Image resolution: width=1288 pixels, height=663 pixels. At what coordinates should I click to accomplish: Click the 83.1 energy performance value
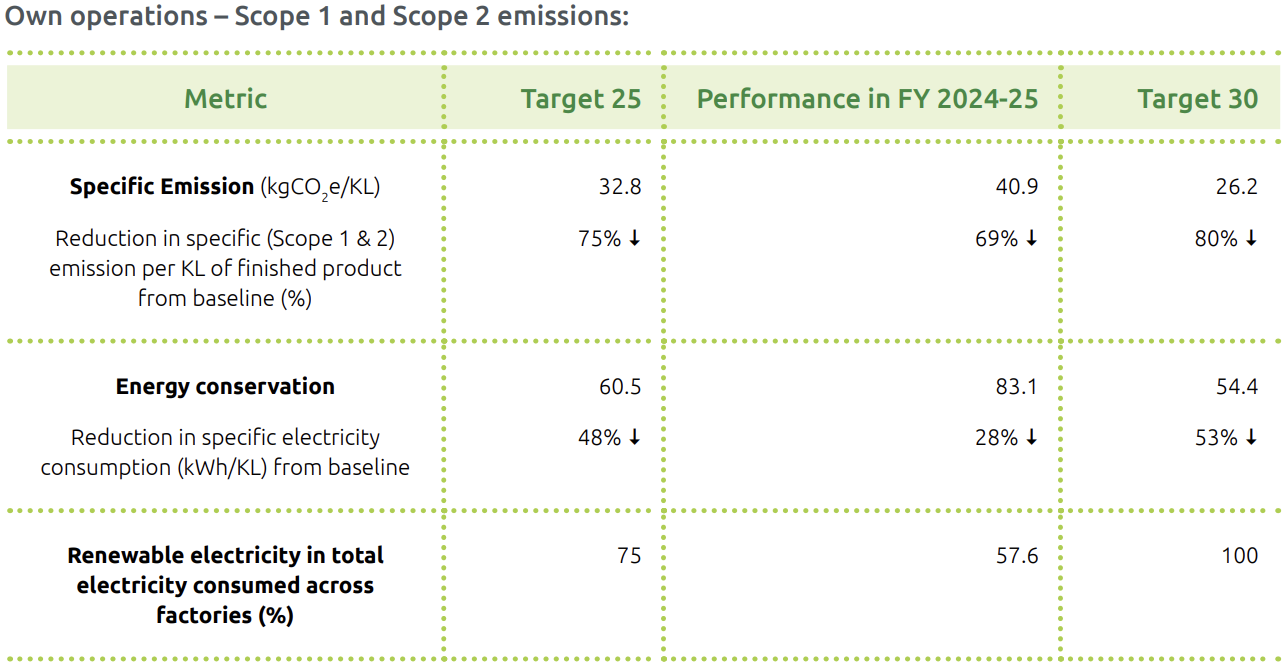(x=1017, y=387)
